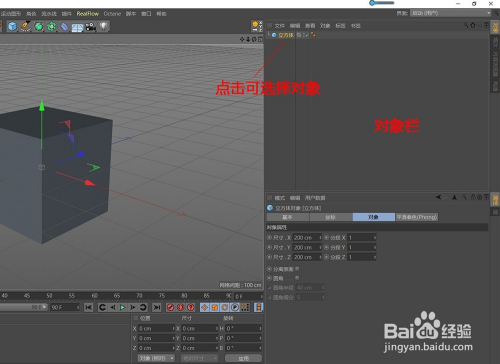The image size is (500, 364).
Task: Step back one frame
Action: pos(113,307)
